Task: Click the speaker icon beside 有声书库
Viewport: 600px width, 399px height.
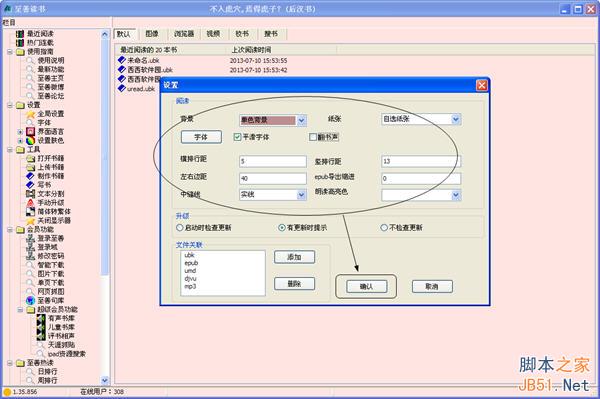Action: pyautogui.click(x=41, y=318)
